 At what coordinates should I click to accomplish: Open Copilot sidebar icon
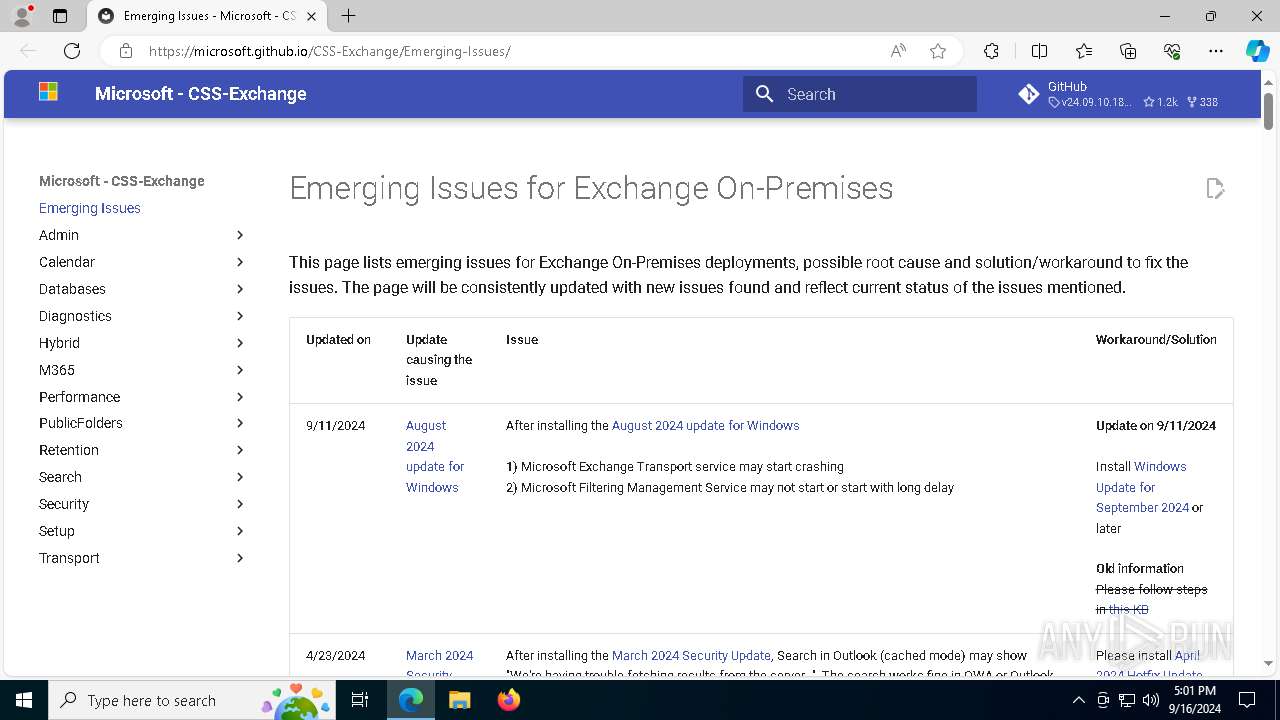coord(1257,51)
